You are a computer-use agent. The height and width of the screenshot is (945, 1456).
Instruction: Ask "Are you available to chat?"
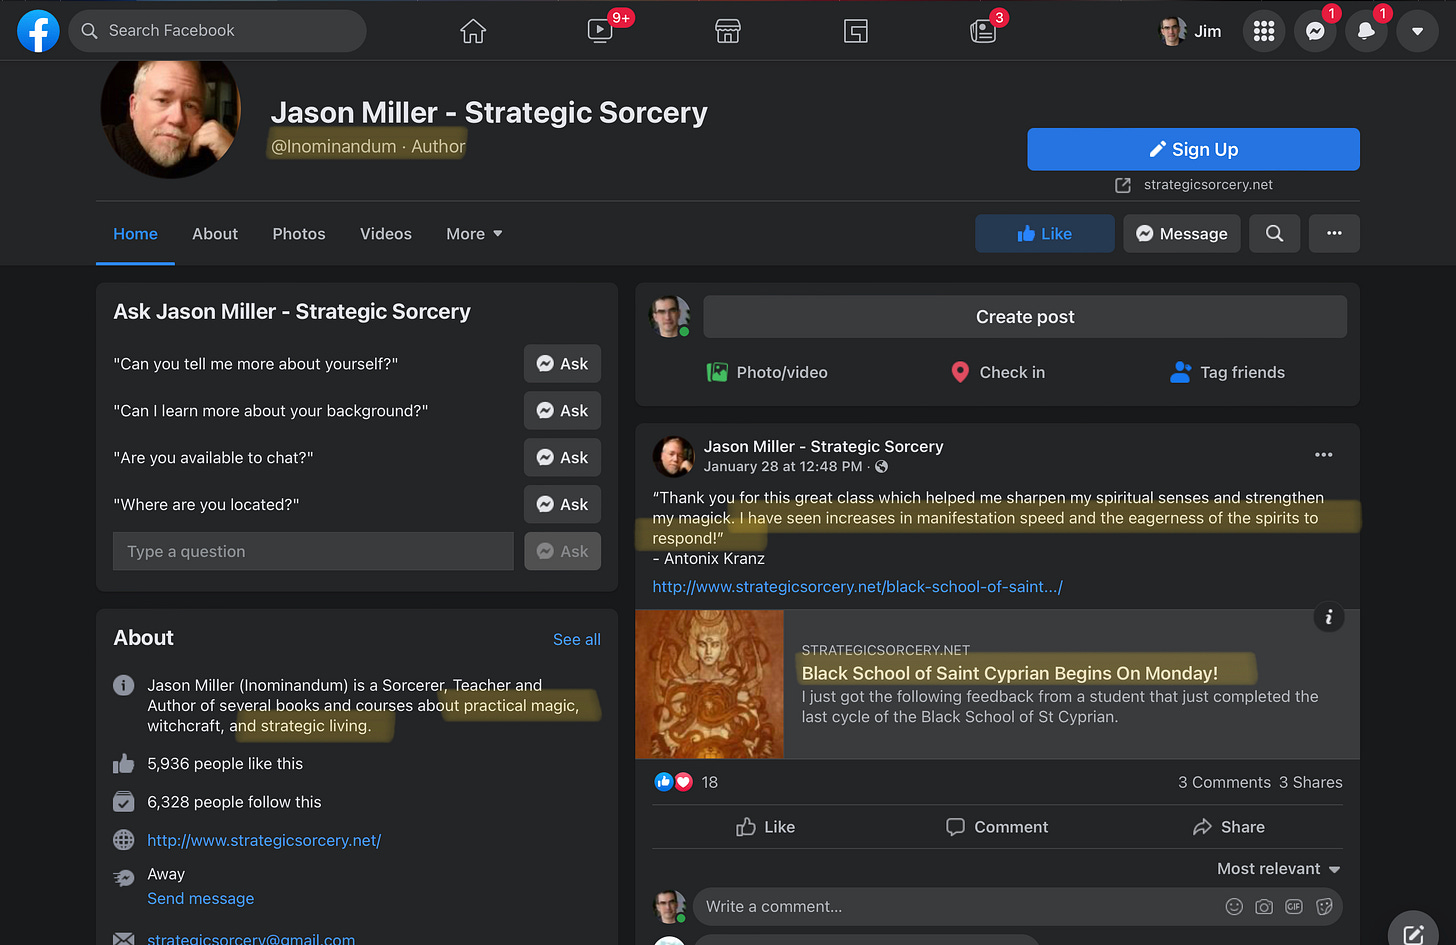point(562,458)
